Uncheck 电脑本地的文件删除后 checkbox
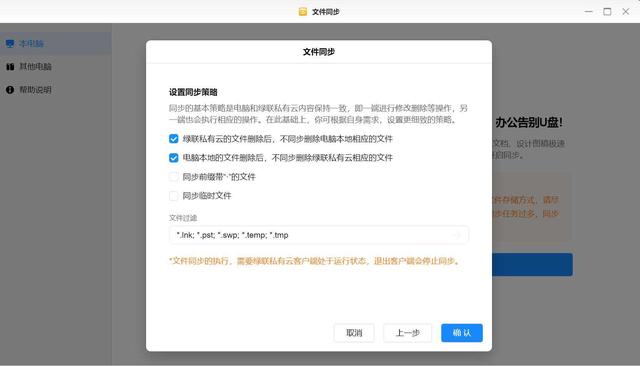 point(173,157)
